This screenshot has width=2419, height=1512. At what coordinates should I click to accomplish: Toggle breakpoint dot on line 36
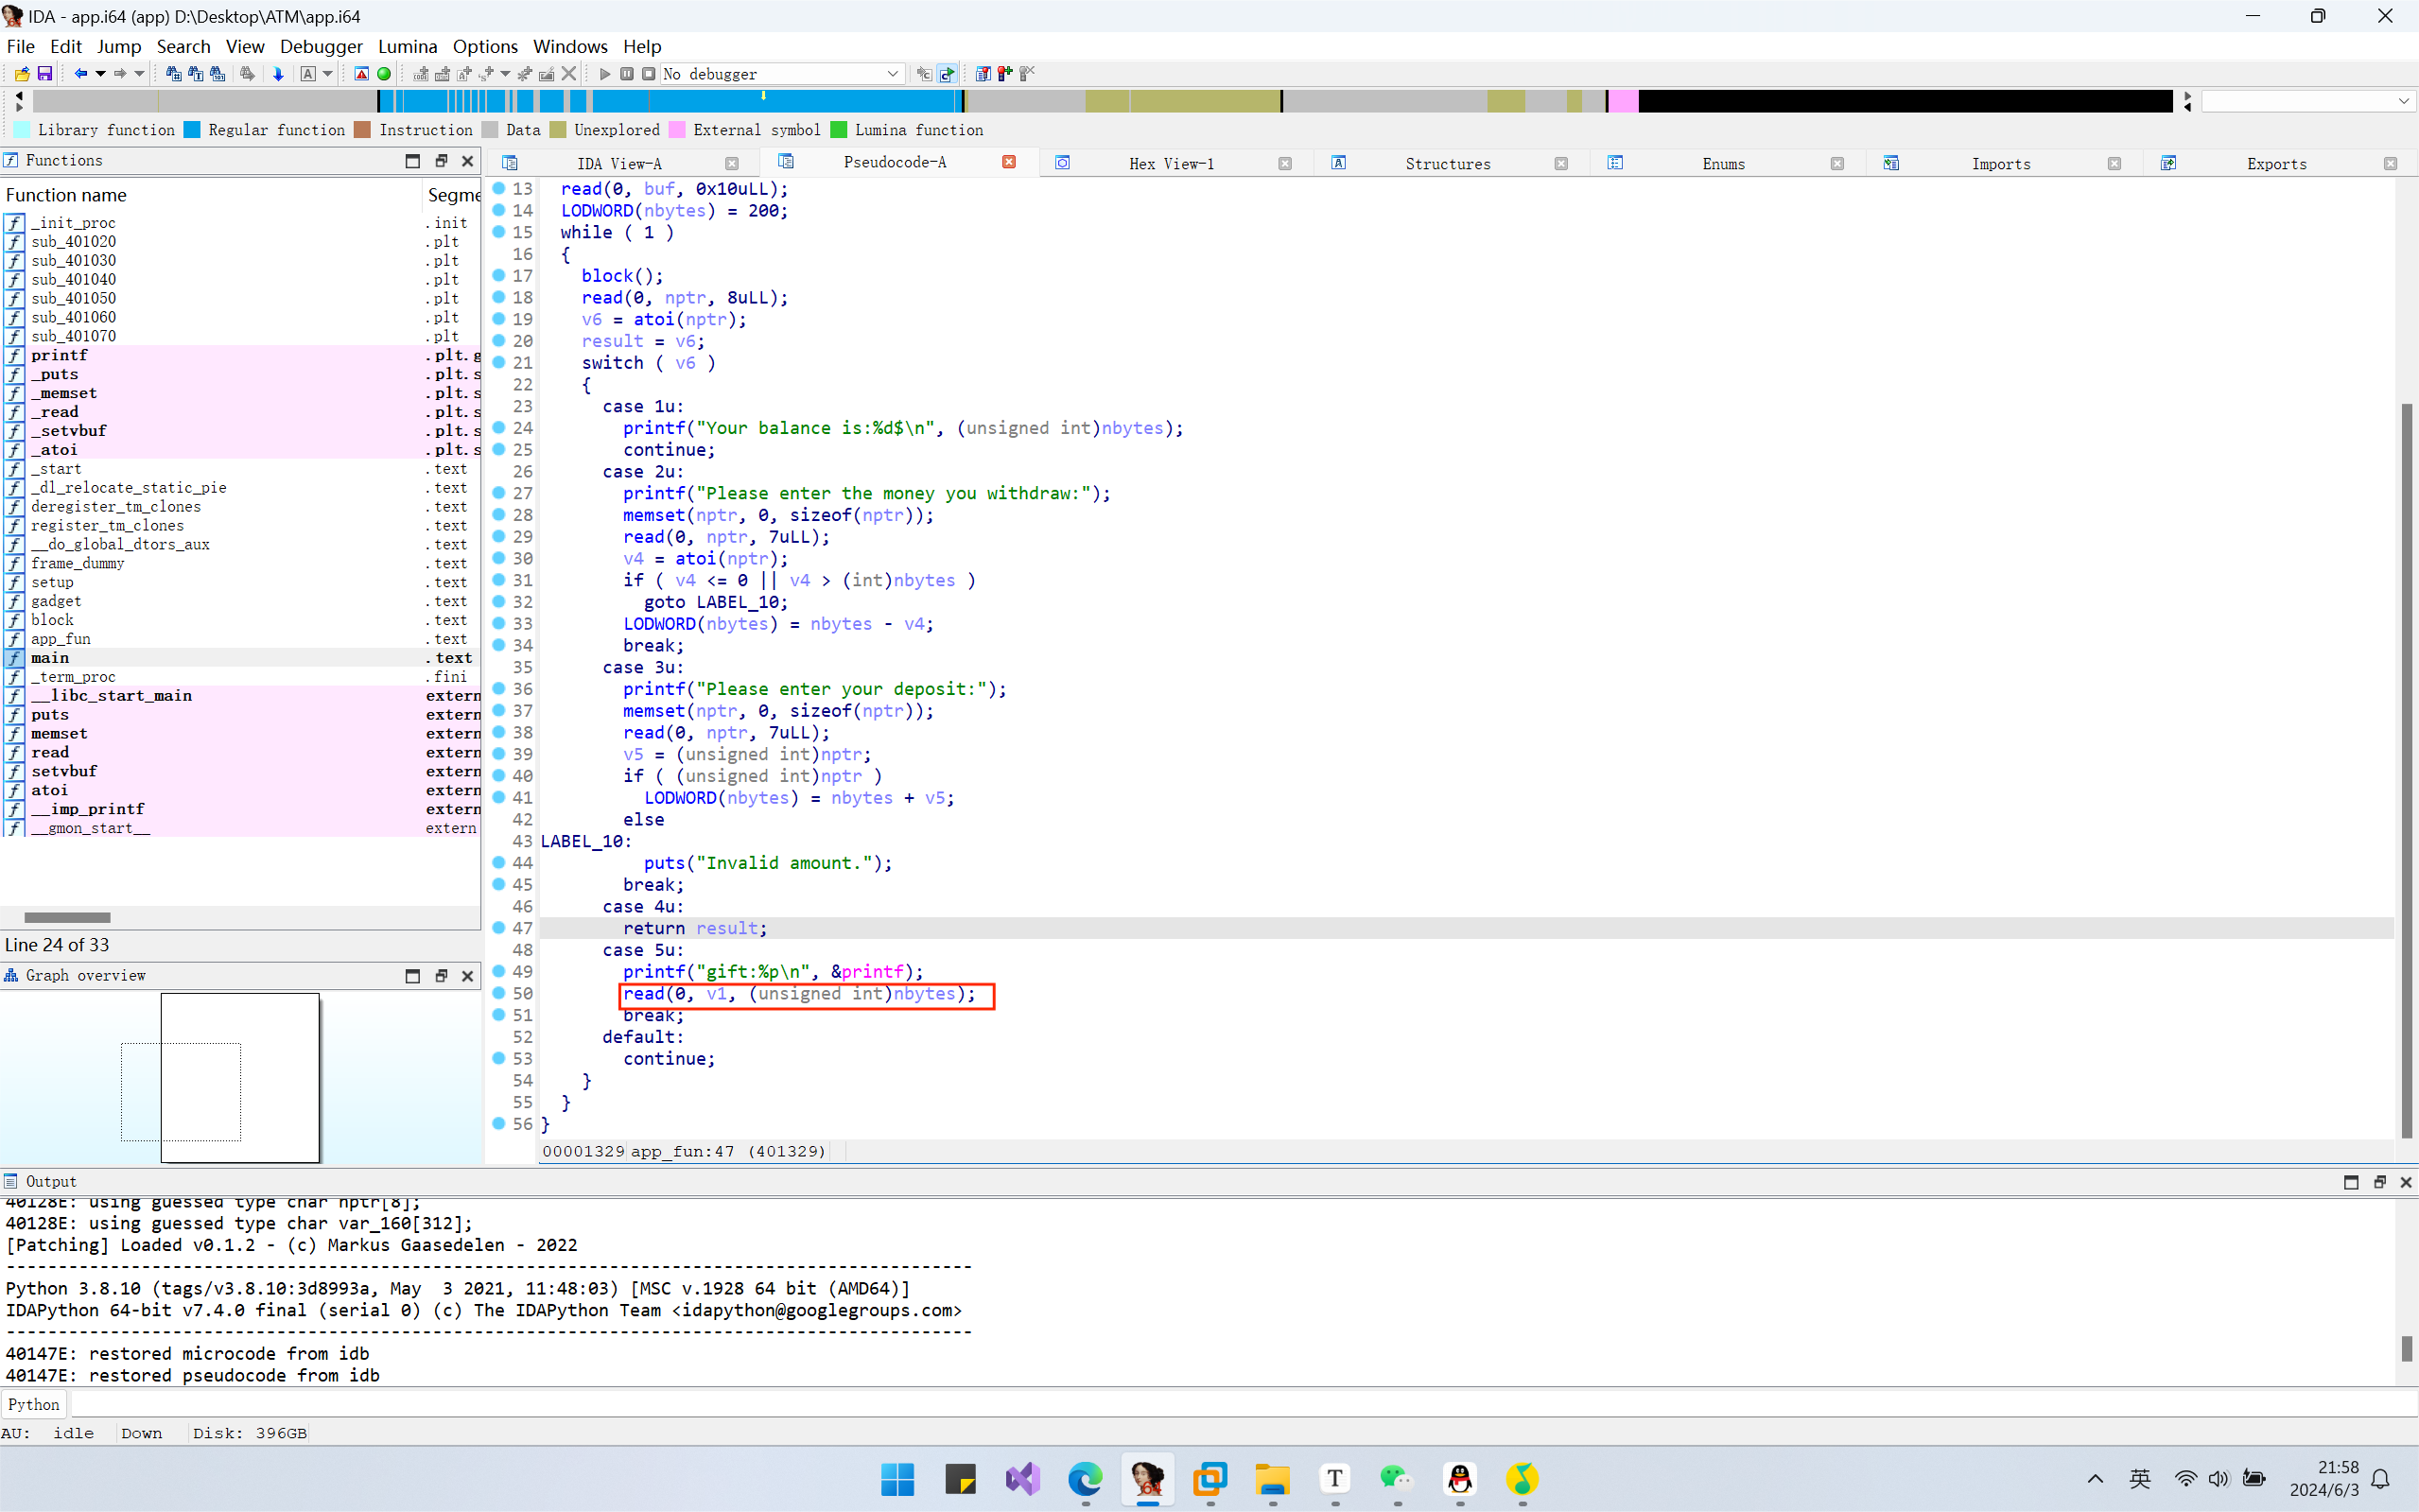(x=499, y=689)
